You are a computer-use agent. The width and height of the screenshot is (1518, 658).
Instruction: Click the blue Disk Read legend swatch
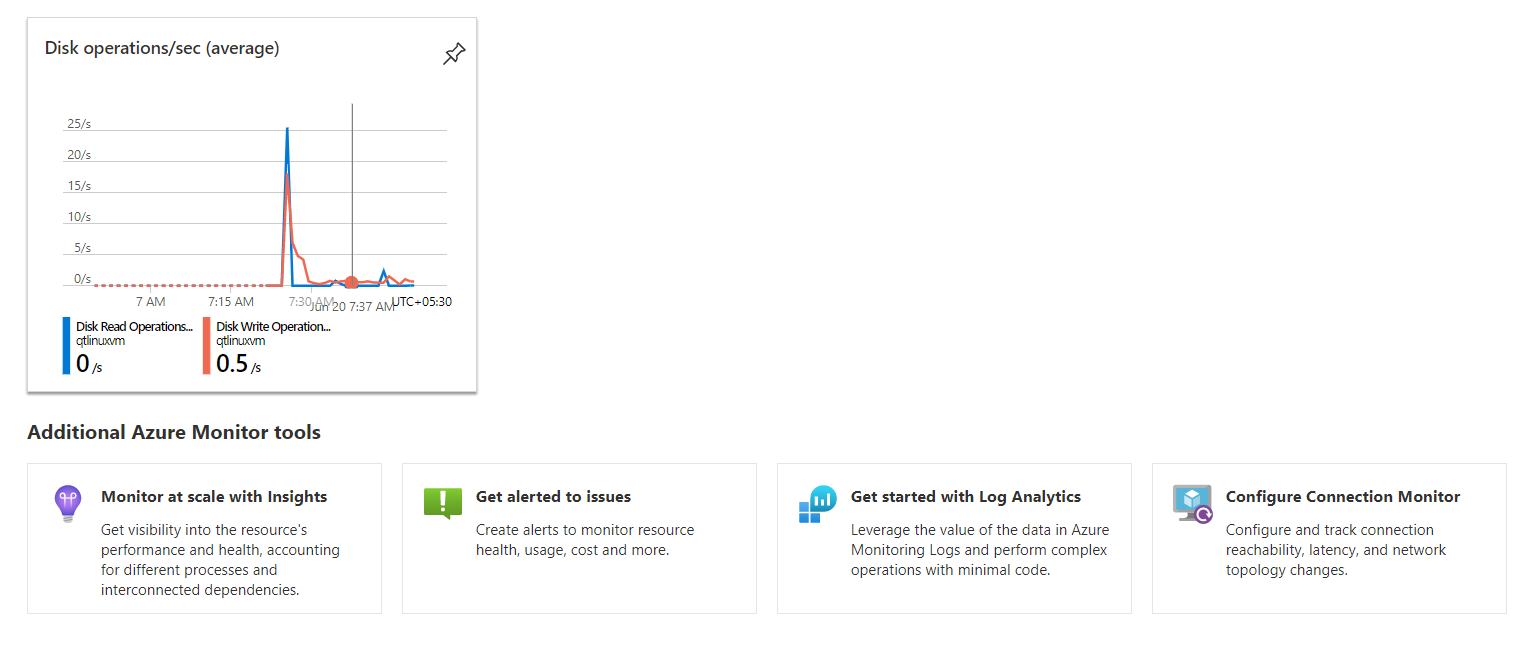tap(67, 345)
